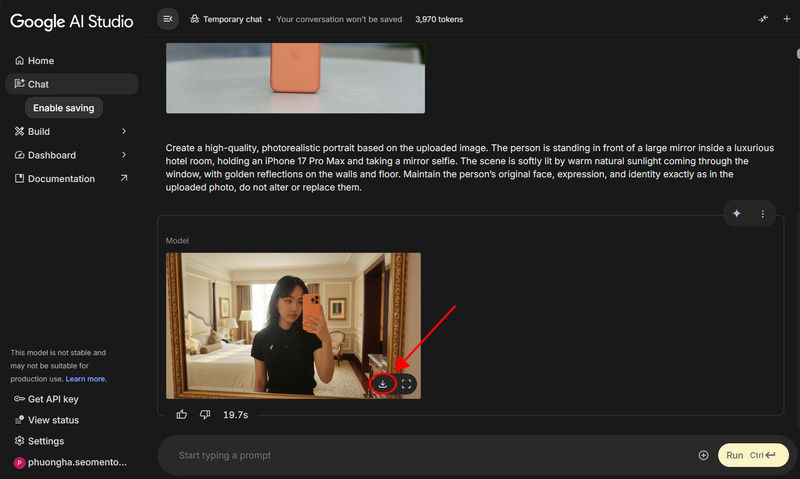Click the prompt text input field

pyautogui.click(x=430, y=455)
